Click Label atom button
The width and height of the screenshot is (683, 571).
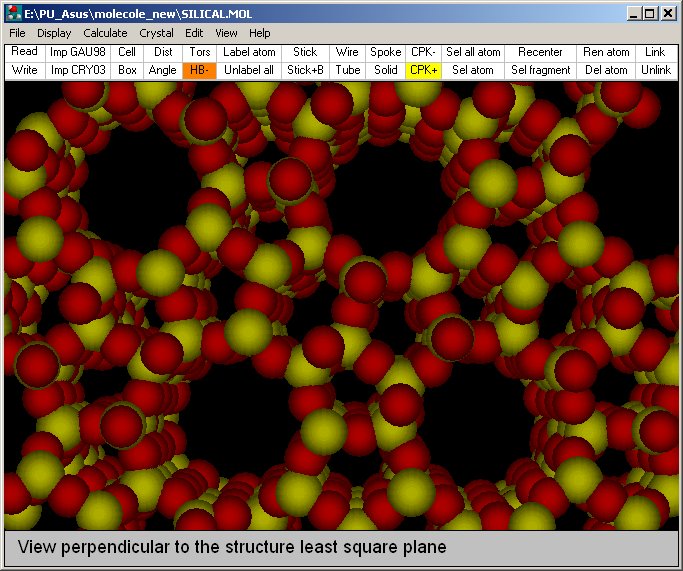coord(249,52)
